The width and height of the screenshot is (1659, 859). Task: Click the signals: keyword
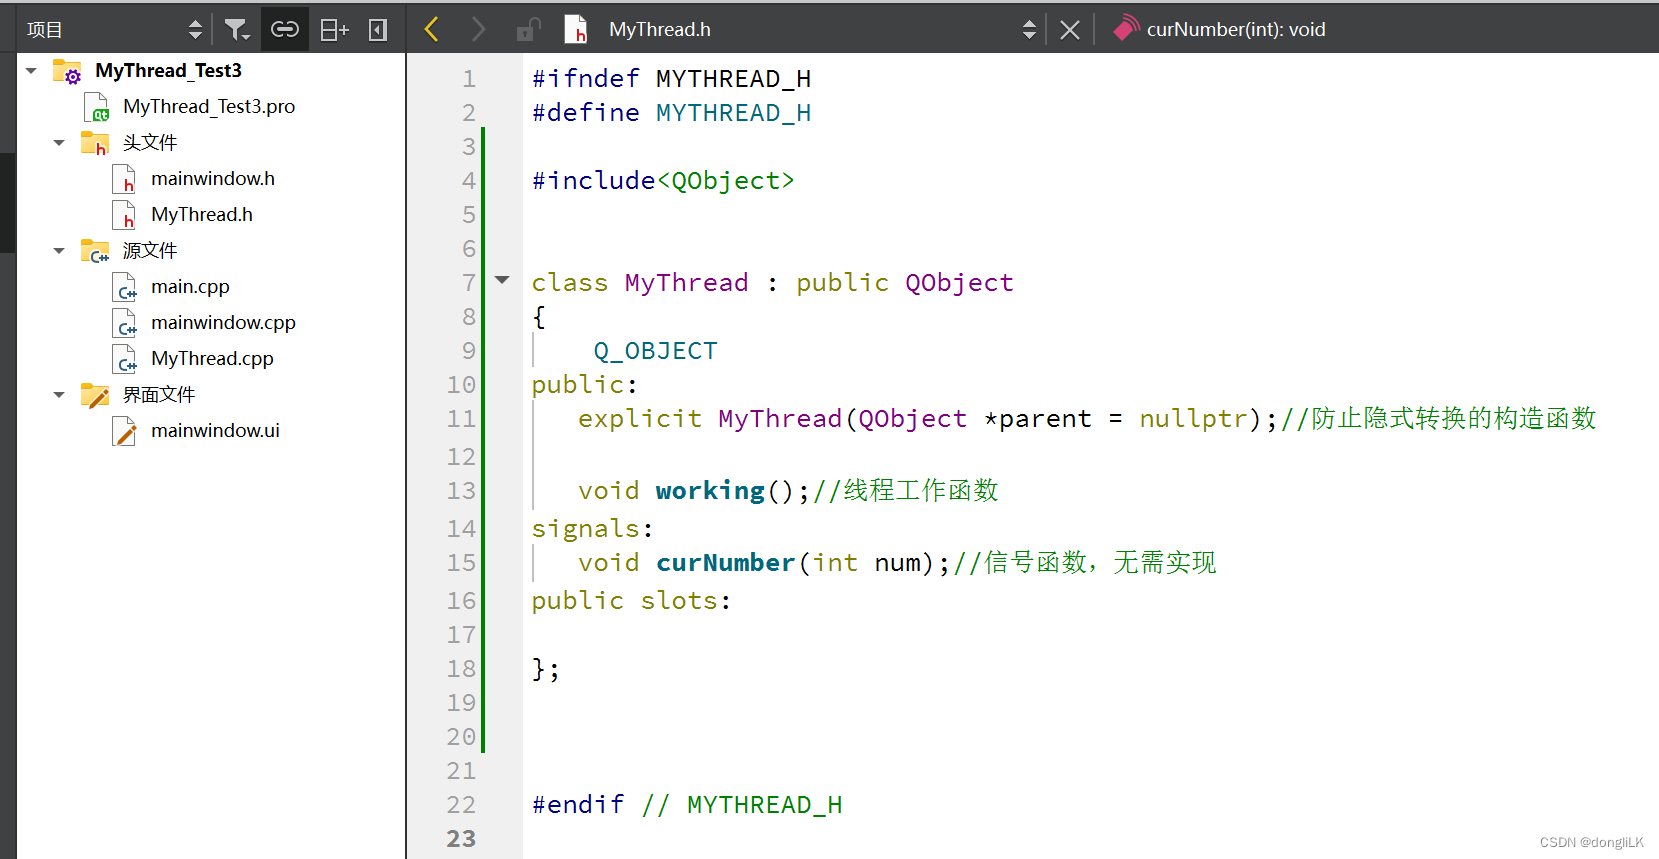(x=592, y=529)
